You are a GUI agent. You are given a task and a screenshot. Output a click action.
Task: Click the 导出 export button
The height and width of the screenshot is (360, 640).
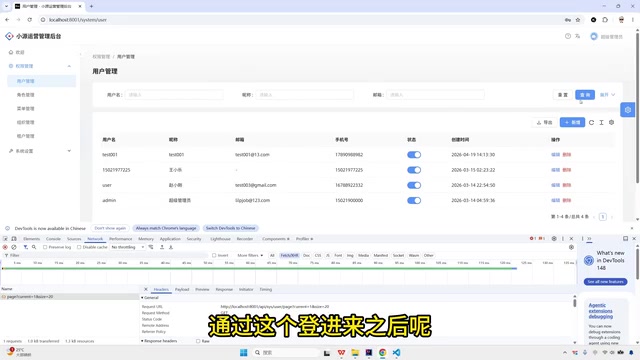tap(544, 122)
